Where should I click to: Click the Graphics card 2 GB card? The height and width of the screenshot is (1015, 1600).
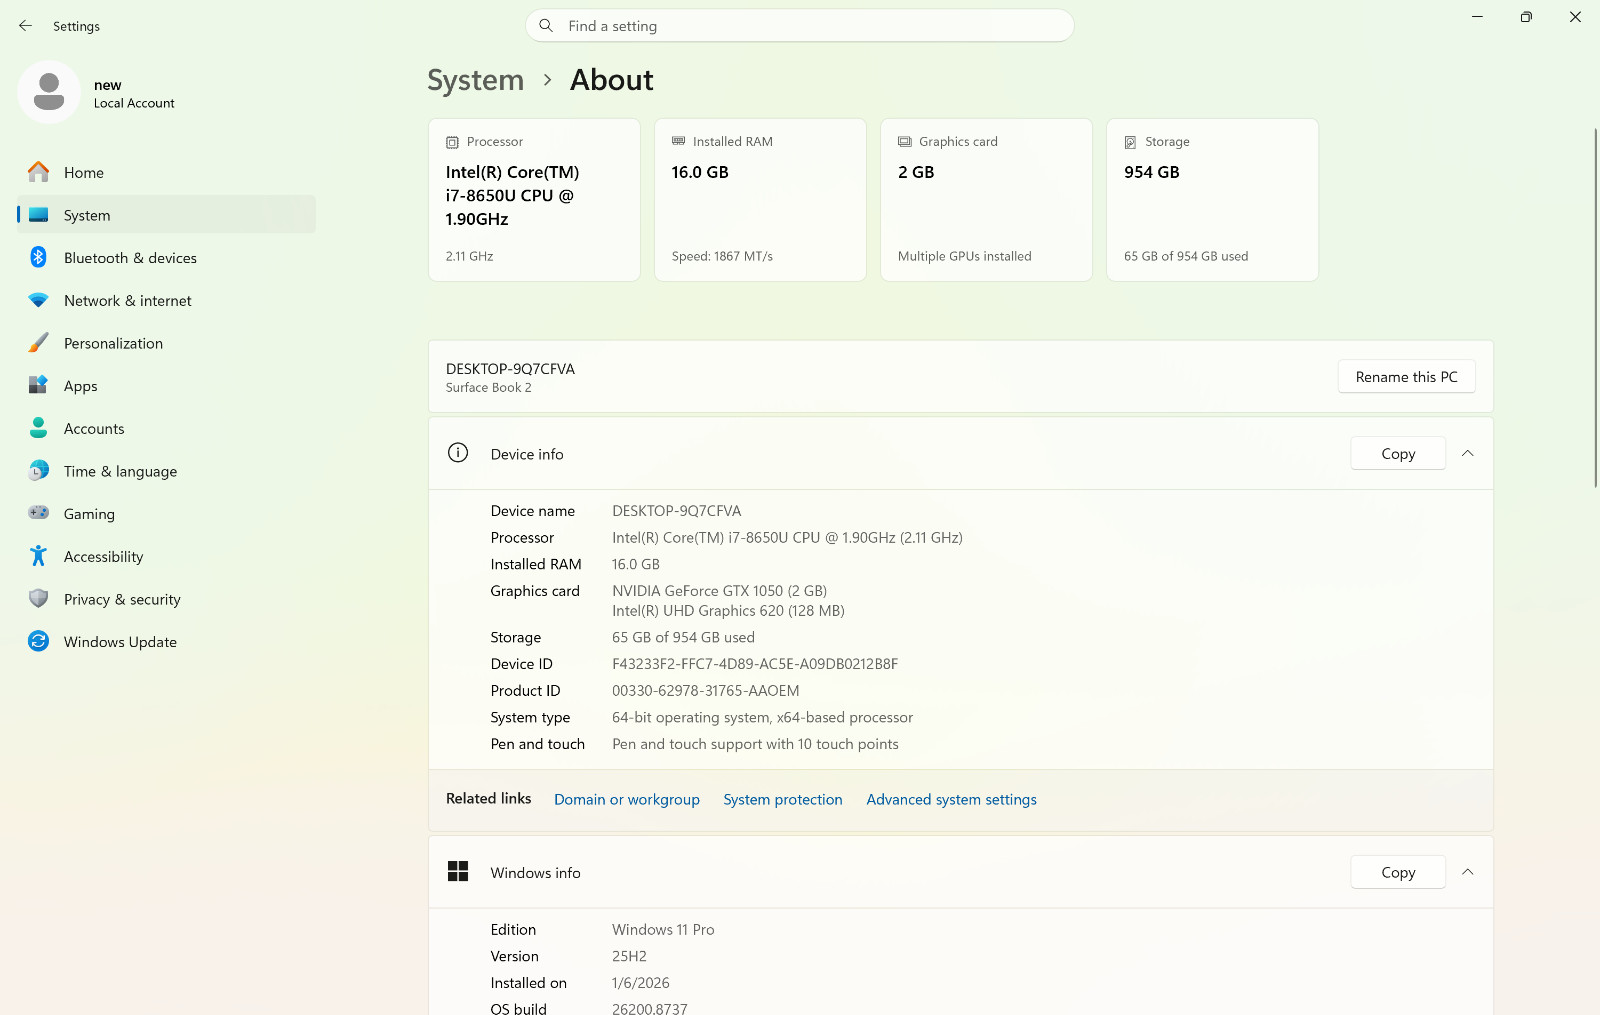(x=986, y=200)
